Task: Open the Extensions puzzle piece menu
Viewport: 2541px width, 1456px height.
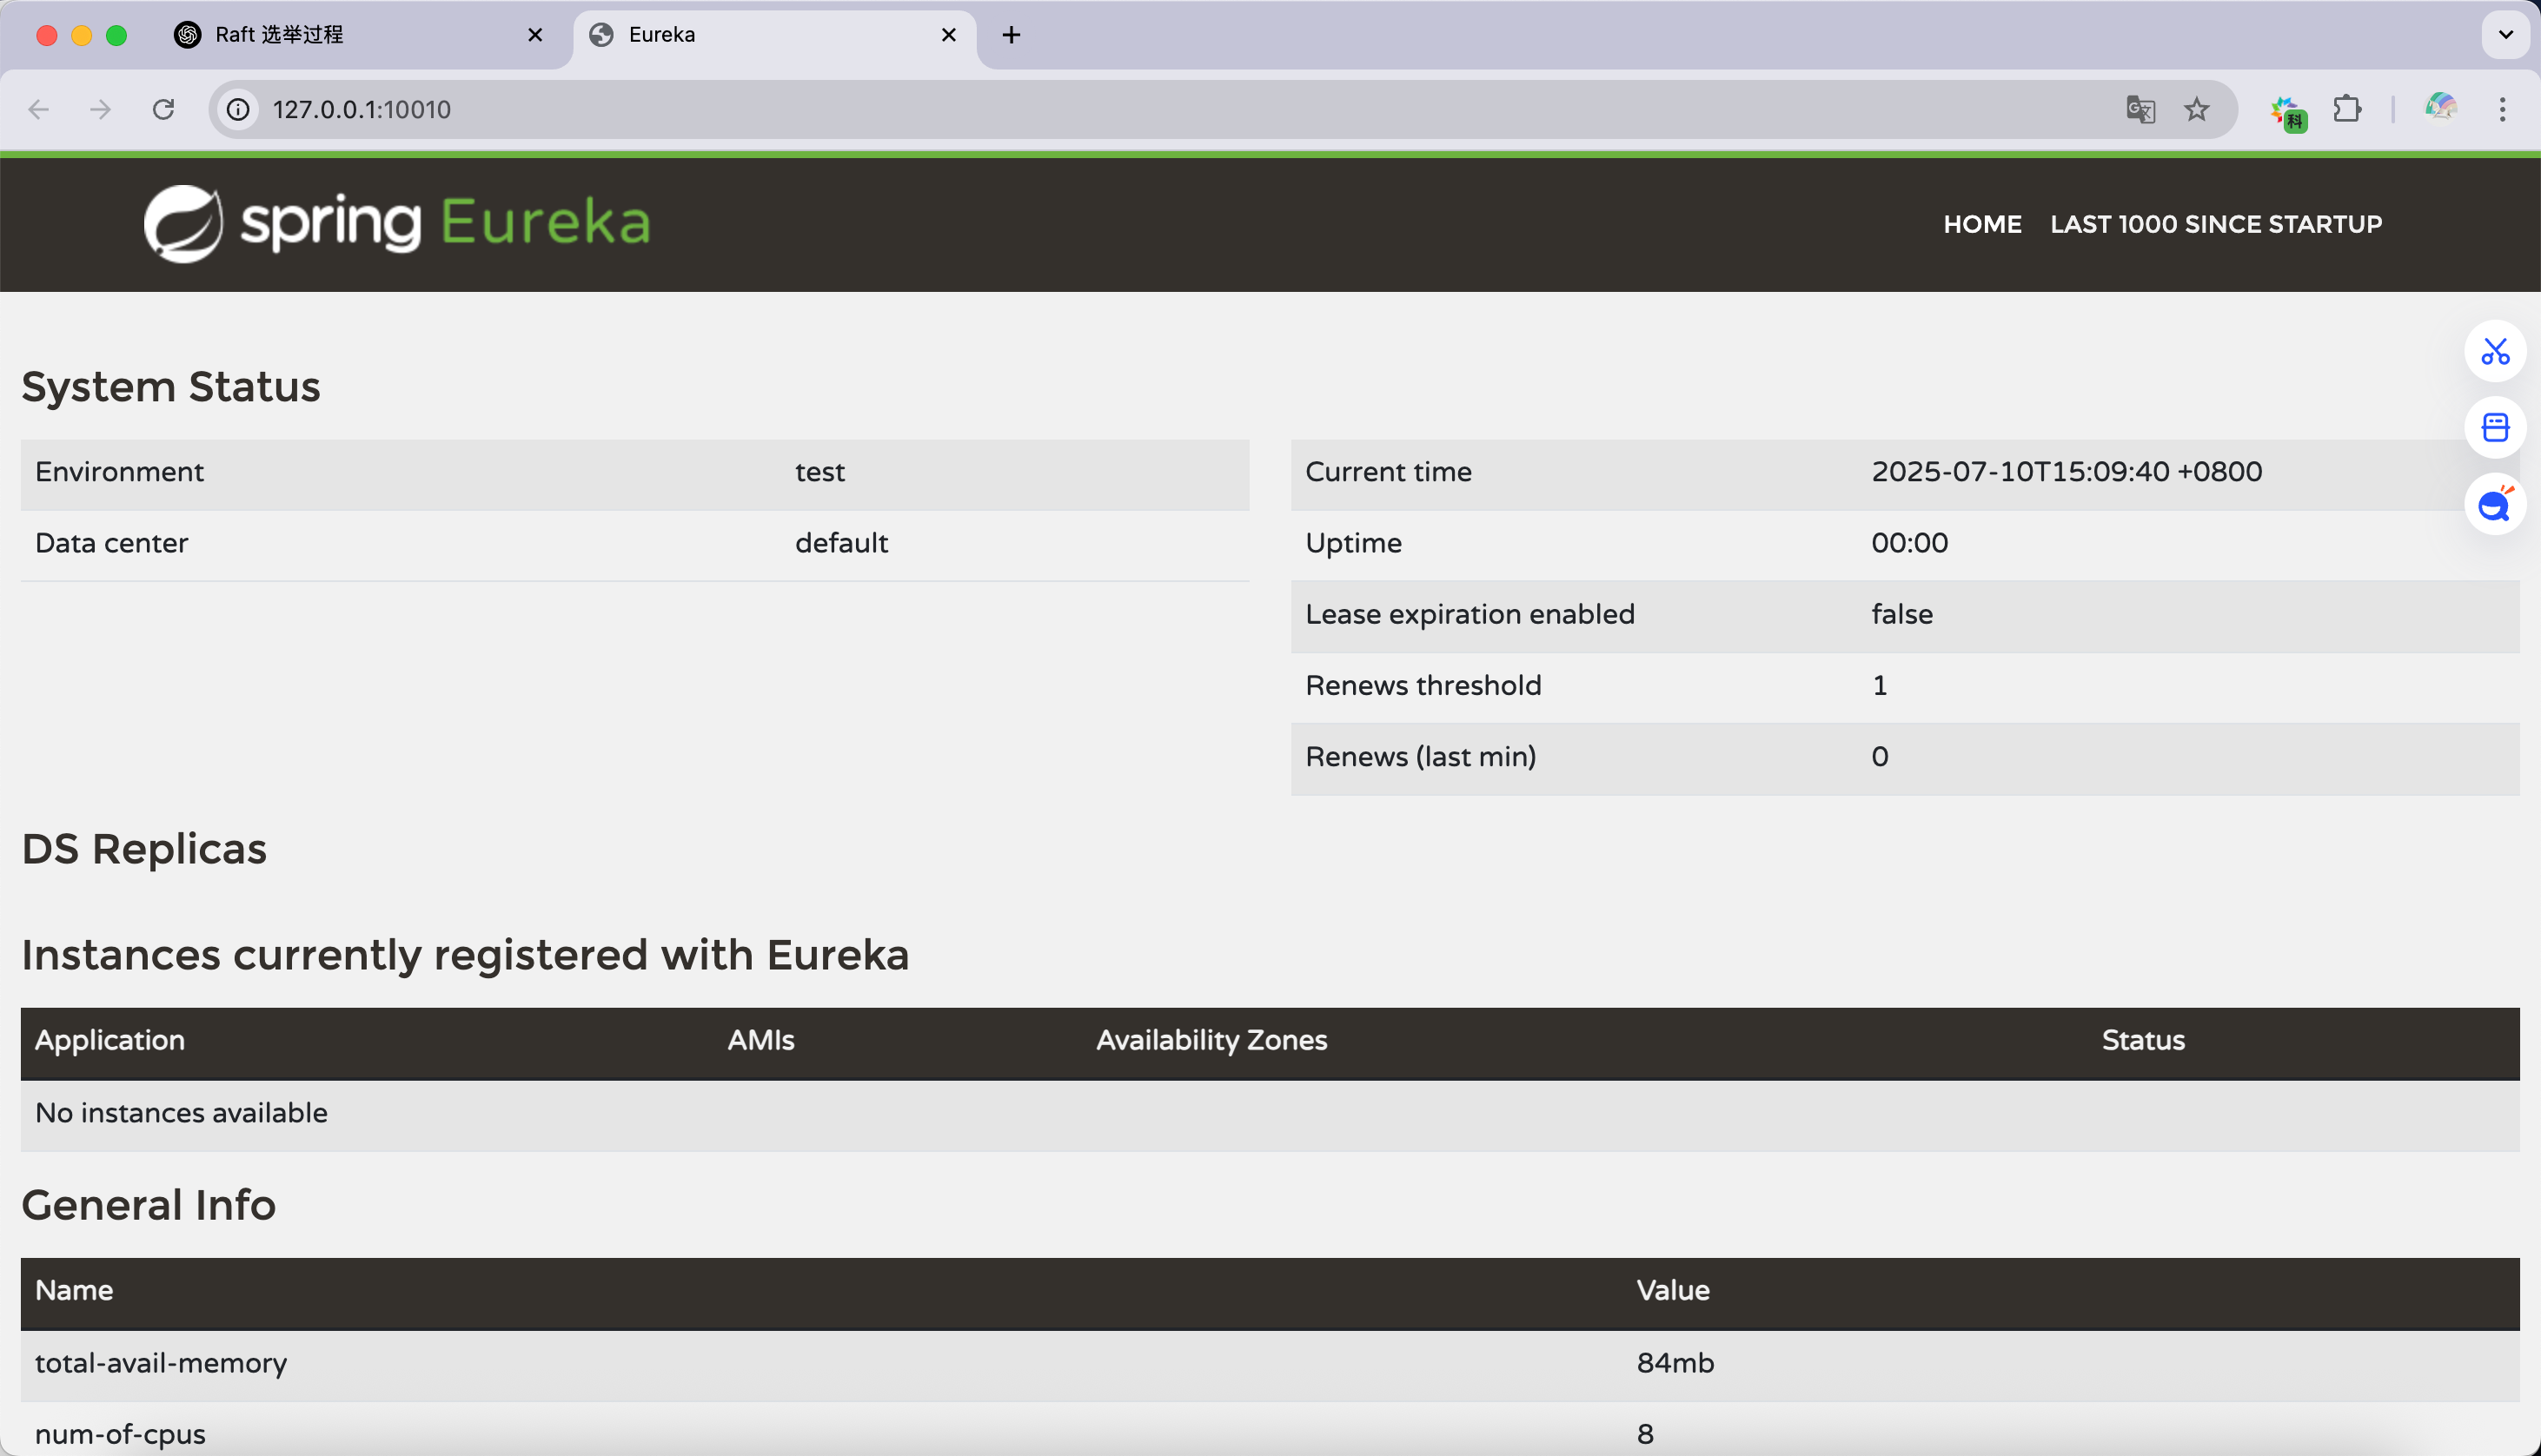Action: pos(2347,108)
